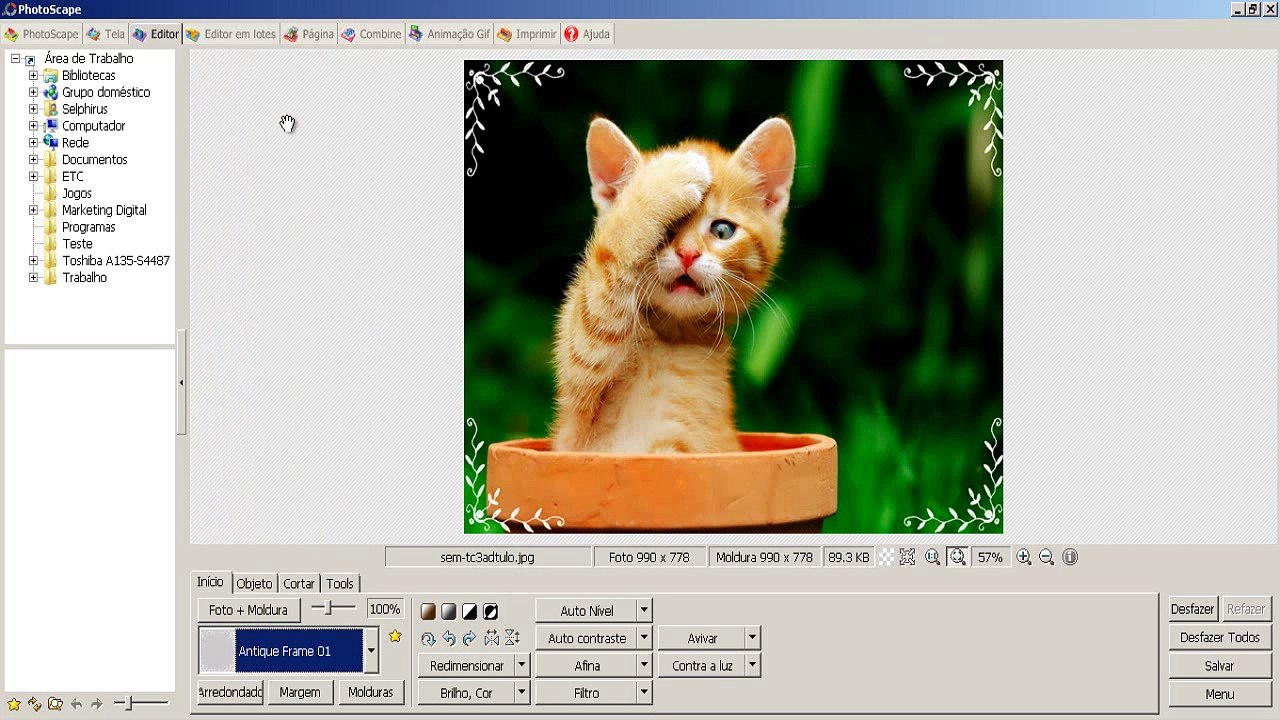Viewport: 1280px width, 720px height.
Task: Click the Desfazer Todos button
Action: click(x=1219, y=637)
